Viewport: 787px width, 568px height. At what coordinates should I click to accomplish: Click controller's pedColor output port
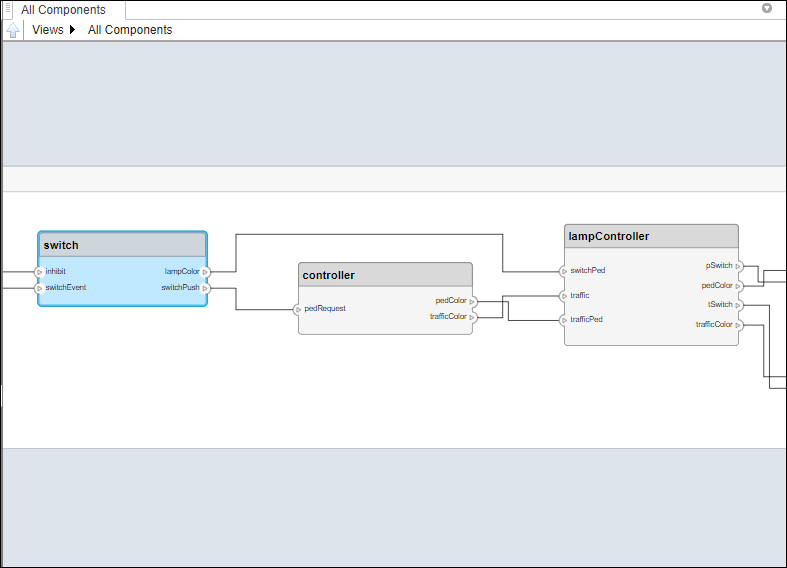click(x=472, y=301)
